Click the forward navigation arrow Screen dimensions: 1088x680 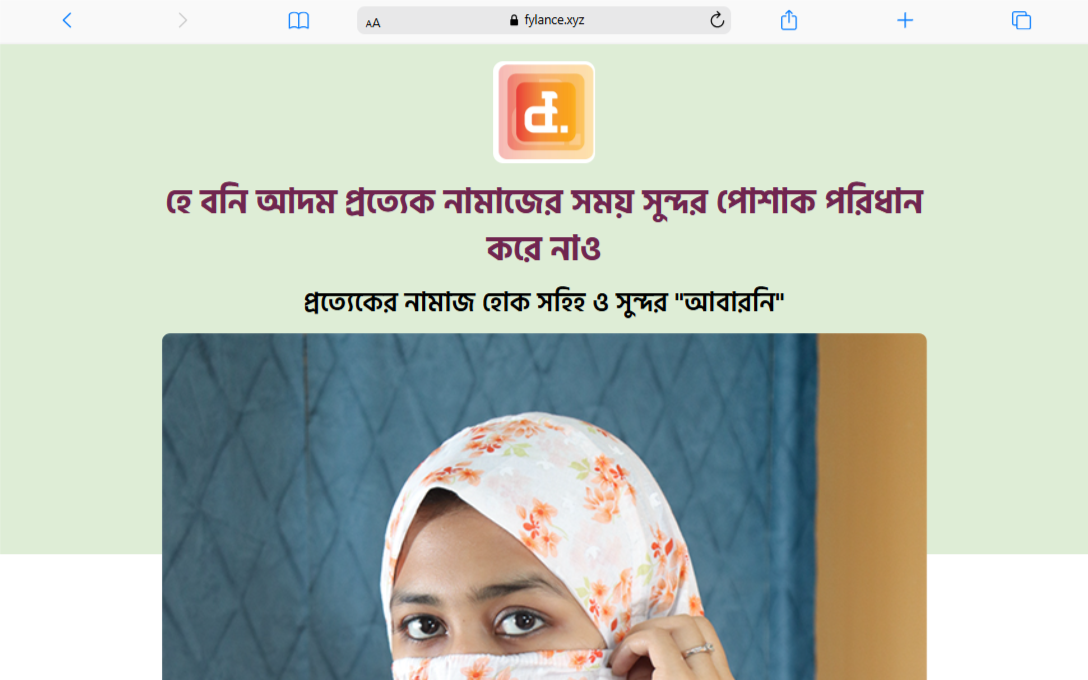pos(182,20)
